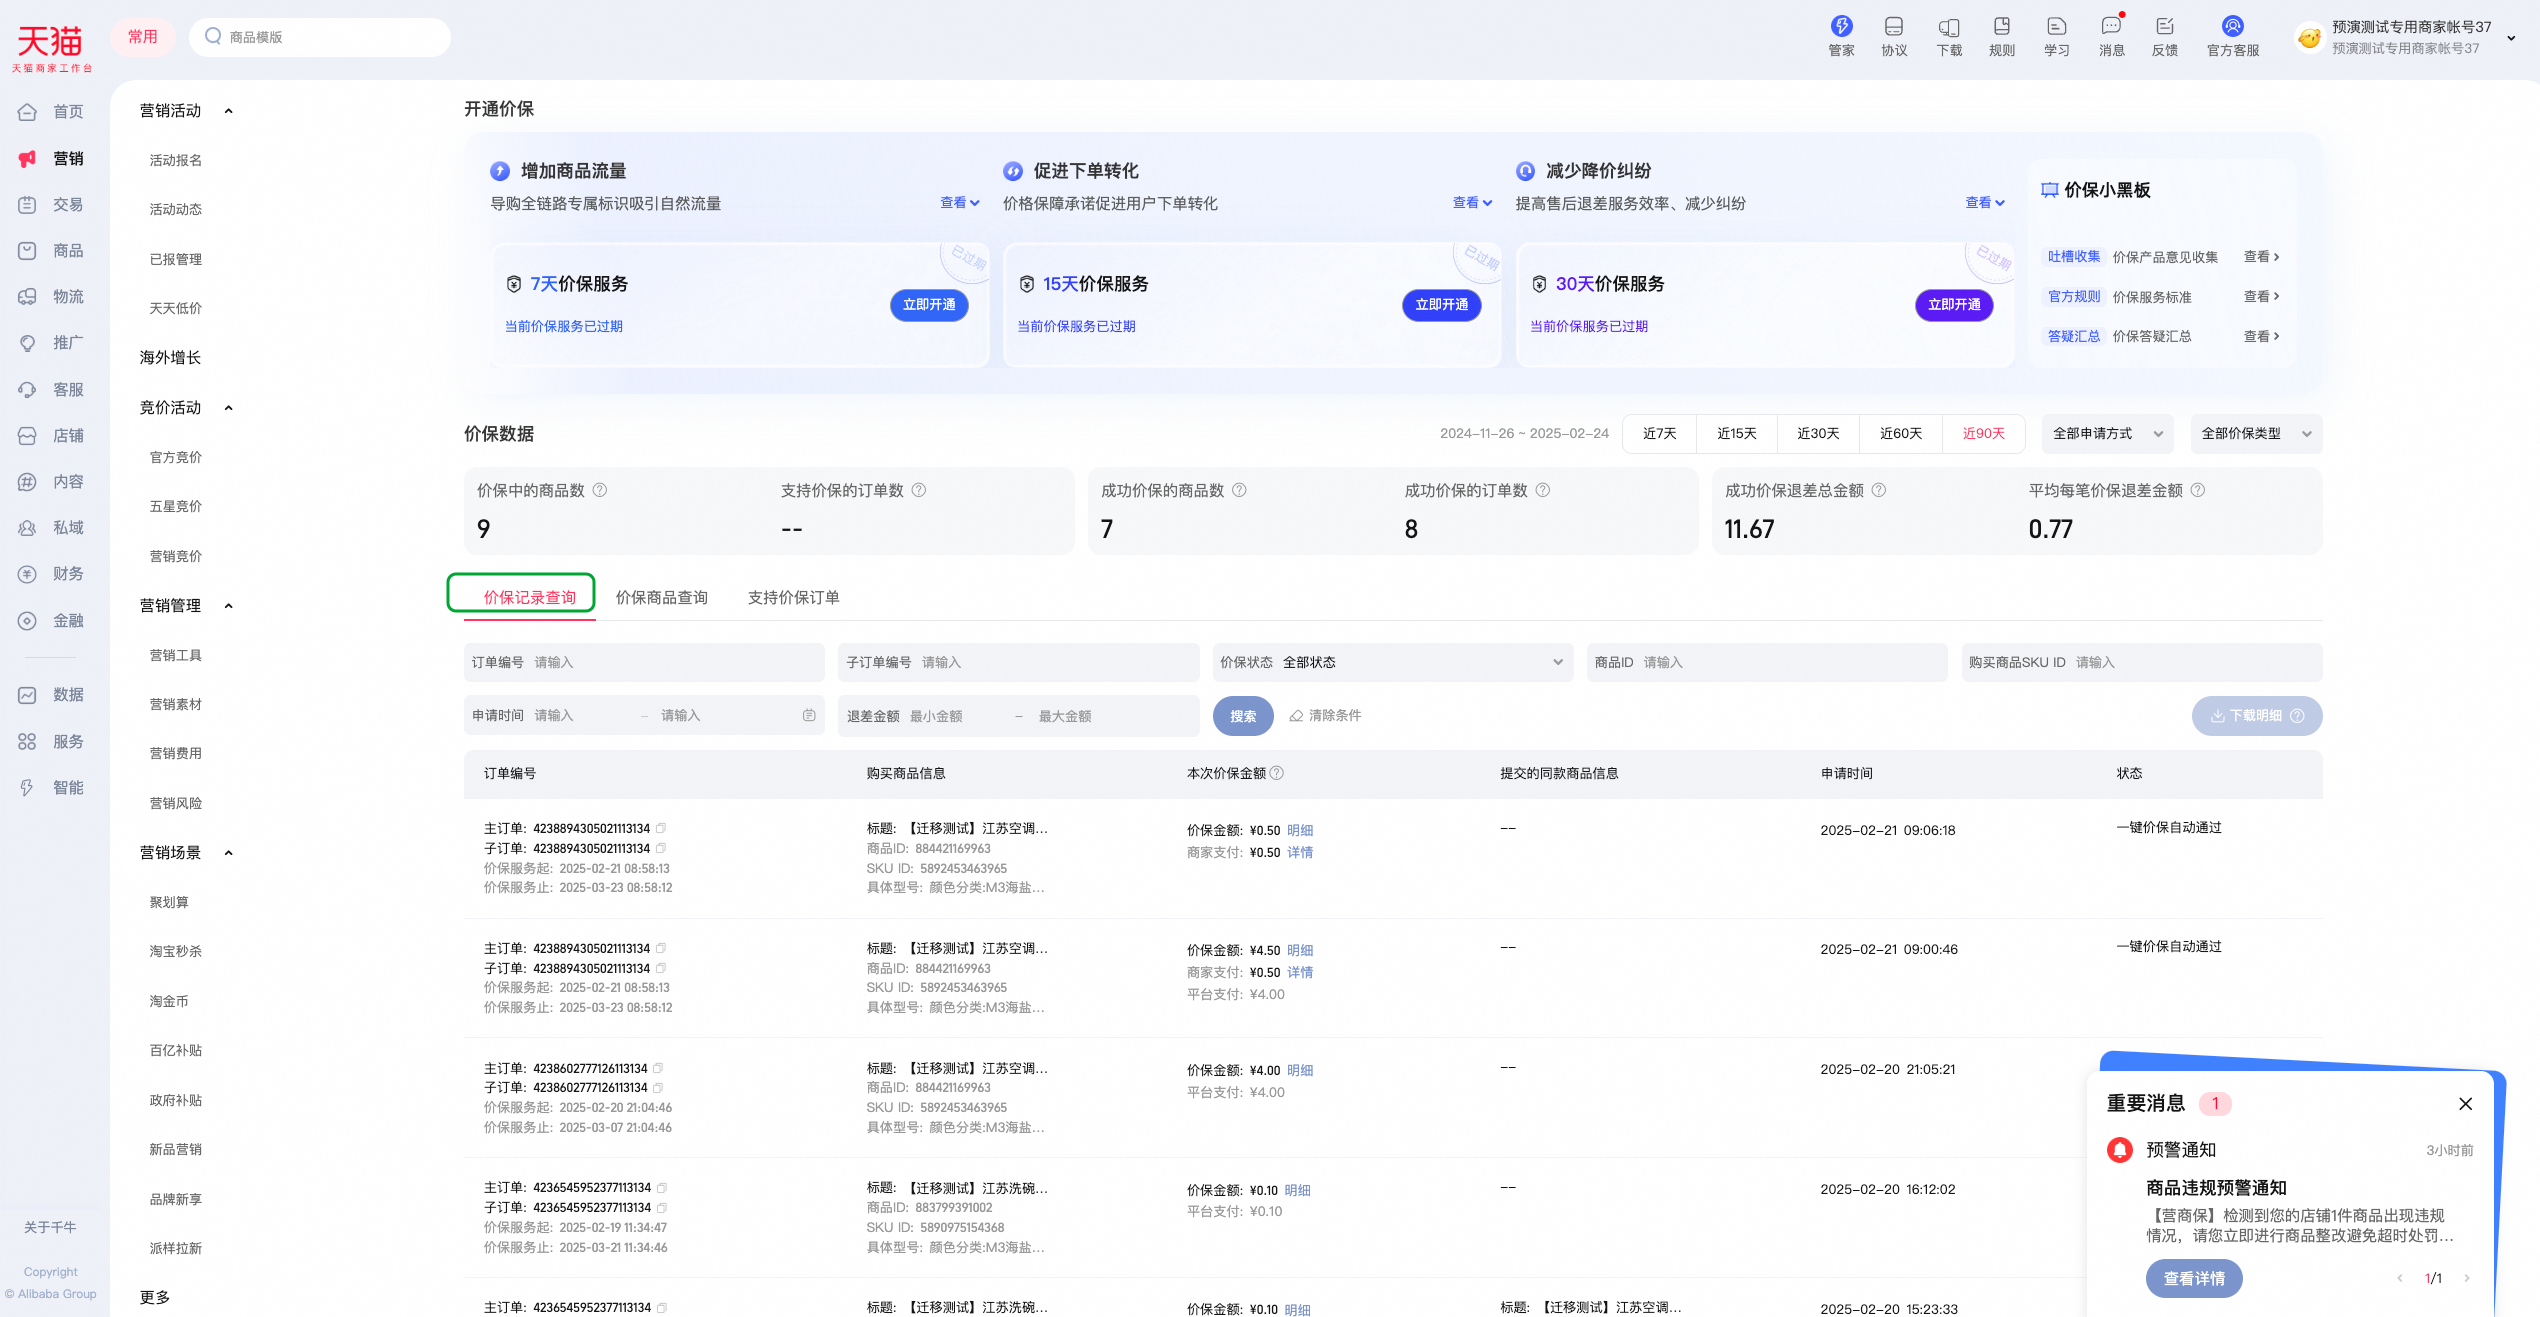Viewport: 2540px width, 1317px height.
Task: Select the 近7天 date range
Action: (x=1661, y=433)
